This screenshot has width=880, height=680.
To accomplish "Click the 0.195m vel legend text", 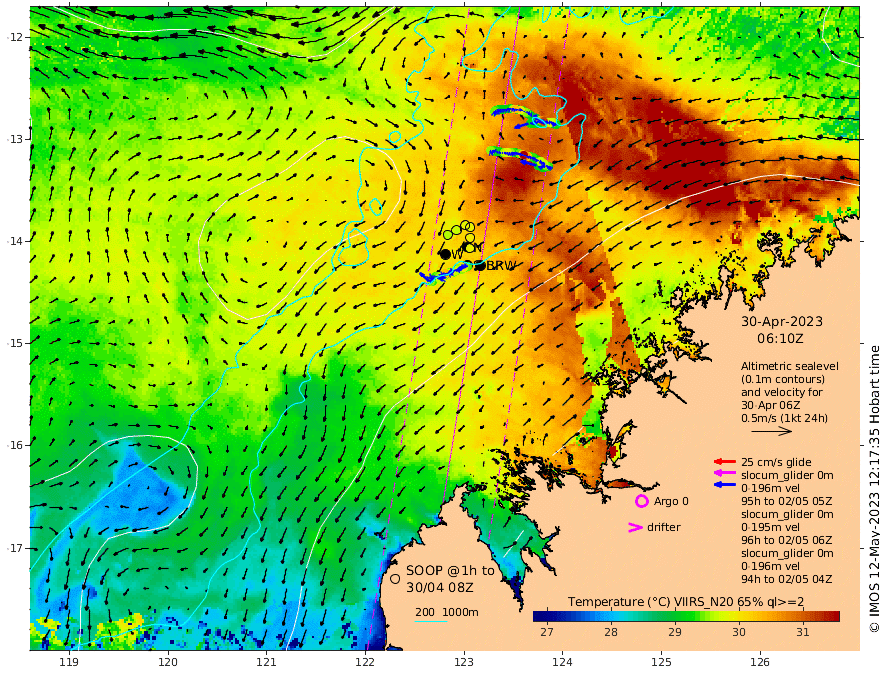I will 771,527.
